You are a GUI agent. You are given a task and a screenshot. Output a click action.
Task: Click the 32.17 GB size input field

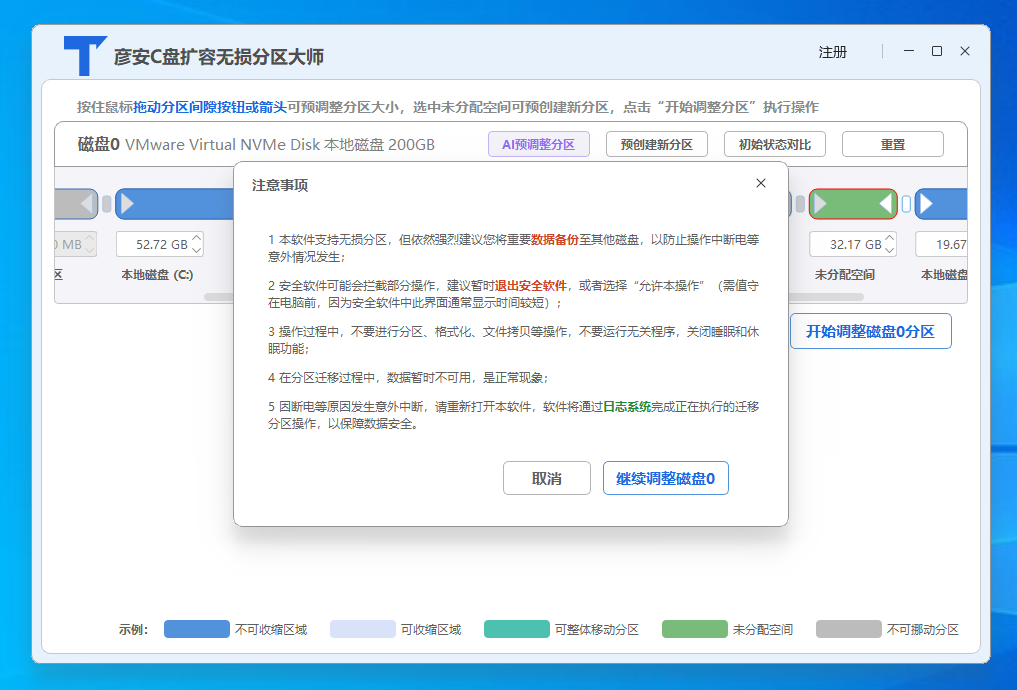(852, 244)
